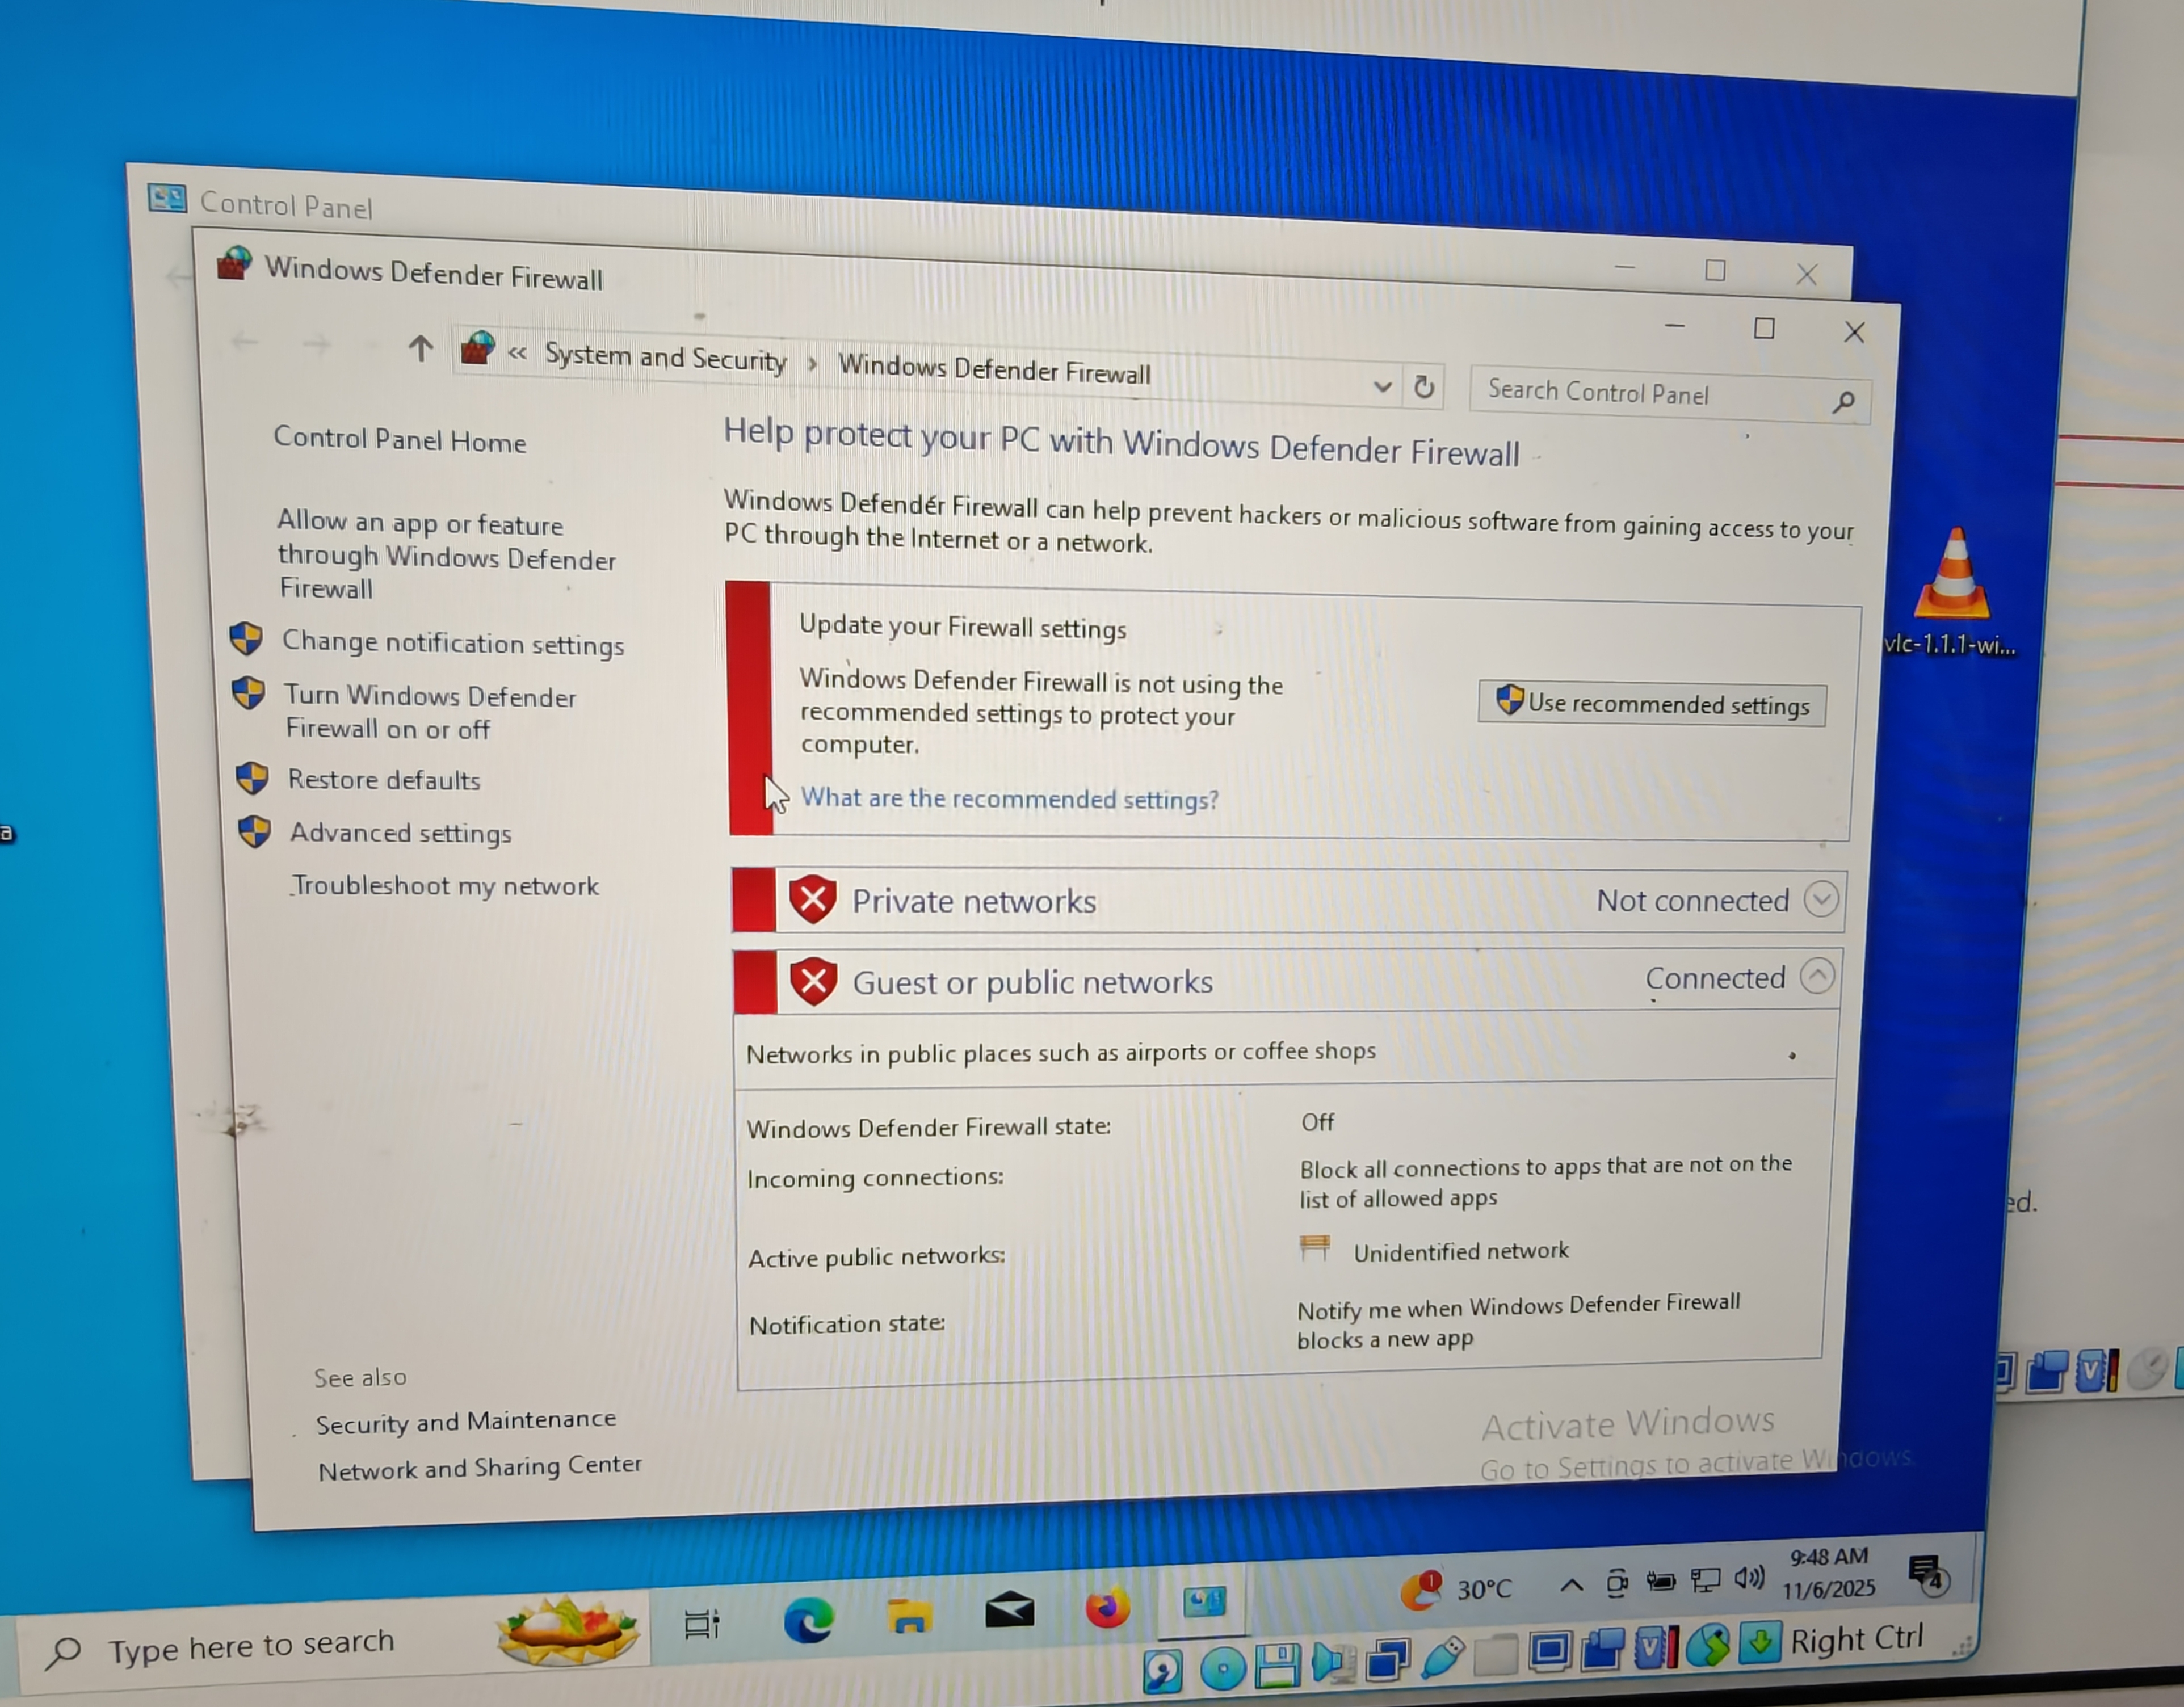
Task: Open the Mail app on the taskbar
Action: [1009, 1610]
